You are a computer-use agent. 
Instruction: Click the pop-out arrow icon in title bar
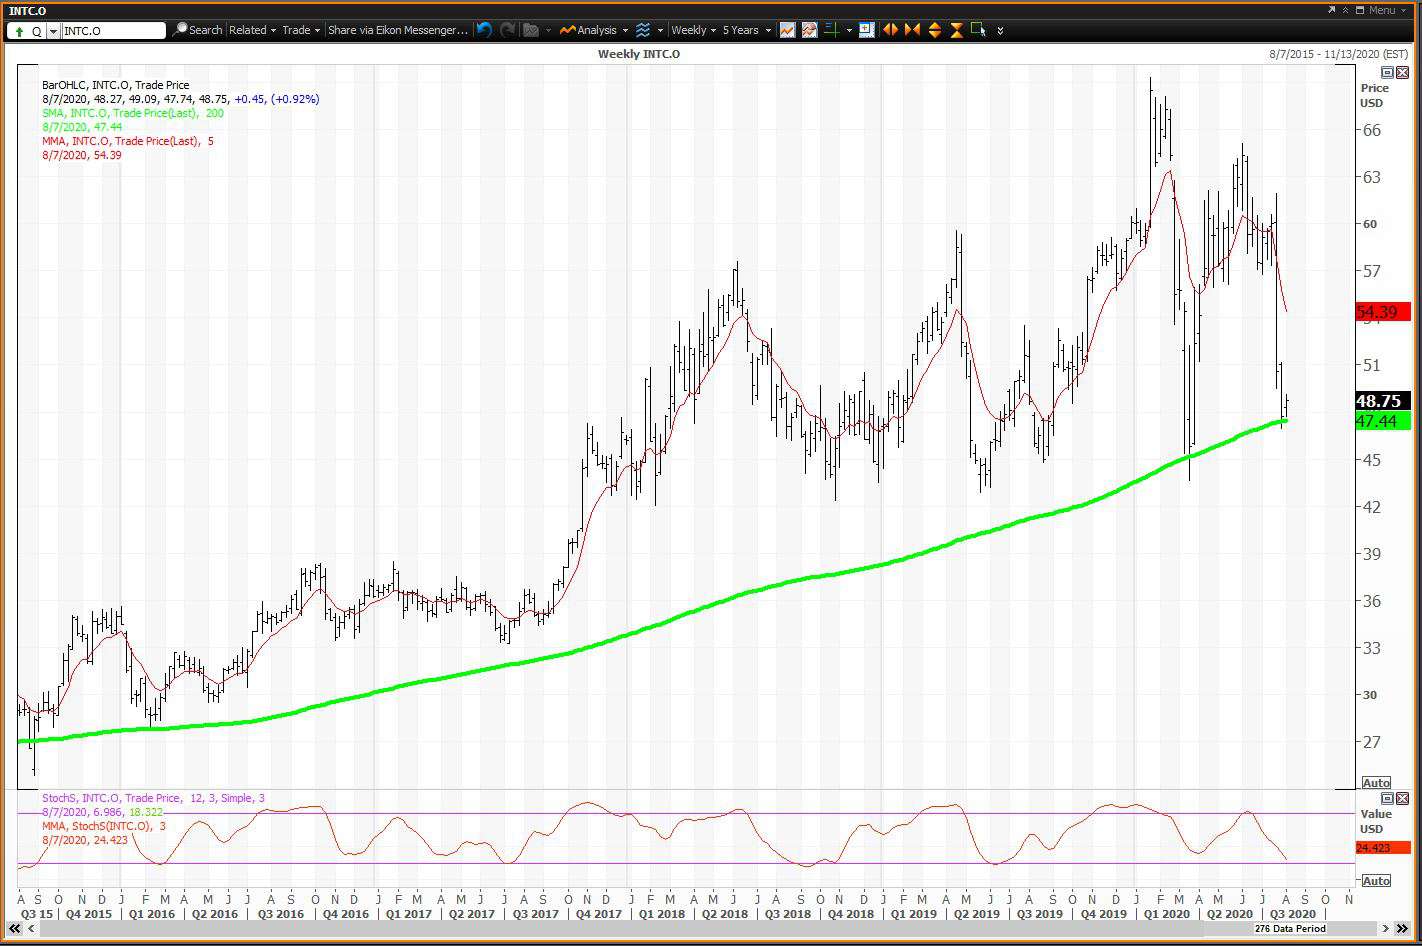tap(1332, 10)
